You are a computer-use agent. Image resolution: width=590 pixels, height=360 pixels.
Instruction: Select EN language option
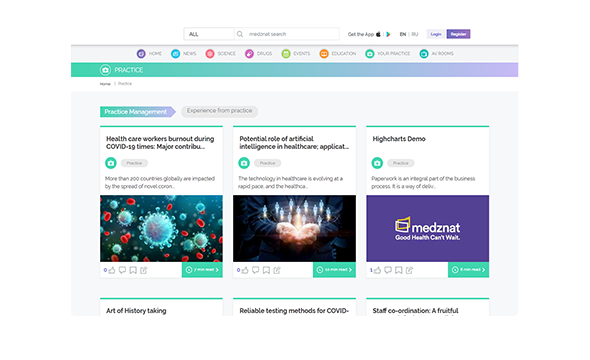403,34
